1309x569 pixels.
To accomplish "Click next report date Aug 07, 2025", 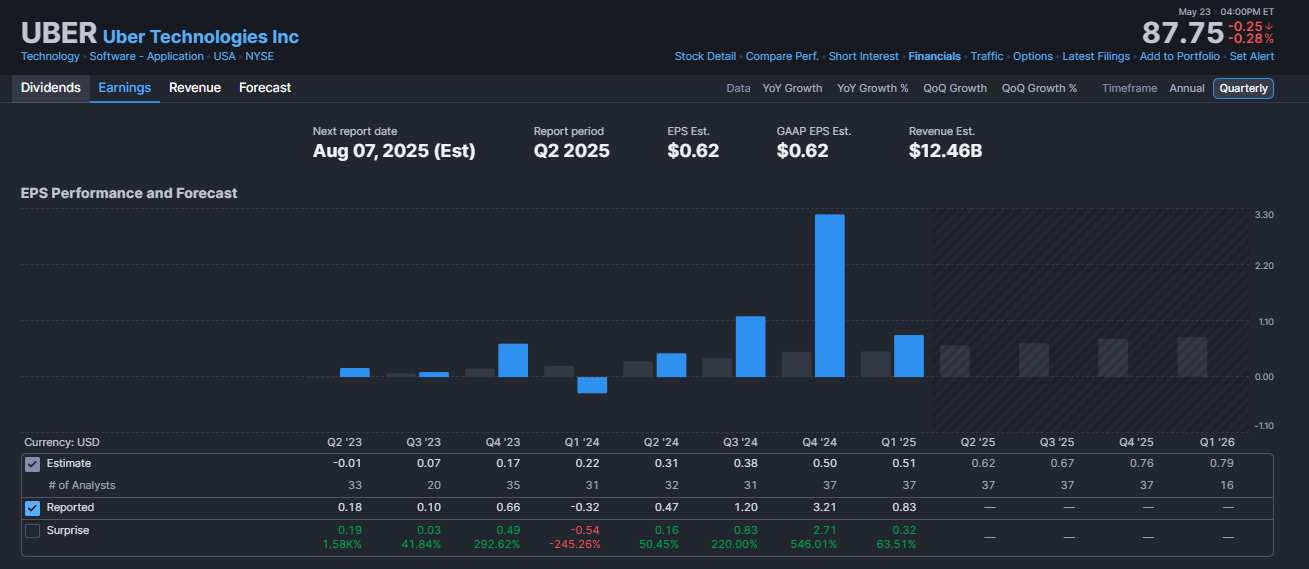I will click(394, 151).
